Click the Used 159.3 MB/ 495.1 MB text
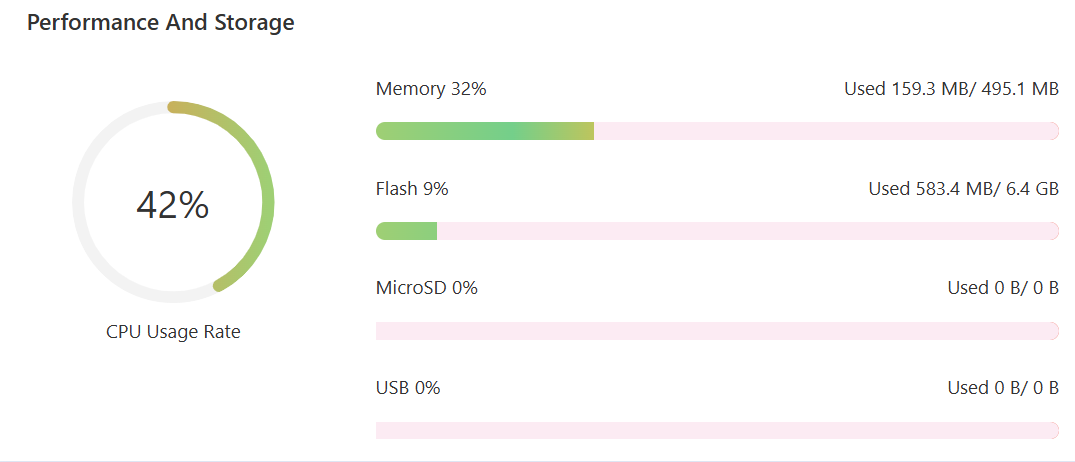Image resolution: width=1075 pixels, height=462 pixels. click(x=951, y=89)
